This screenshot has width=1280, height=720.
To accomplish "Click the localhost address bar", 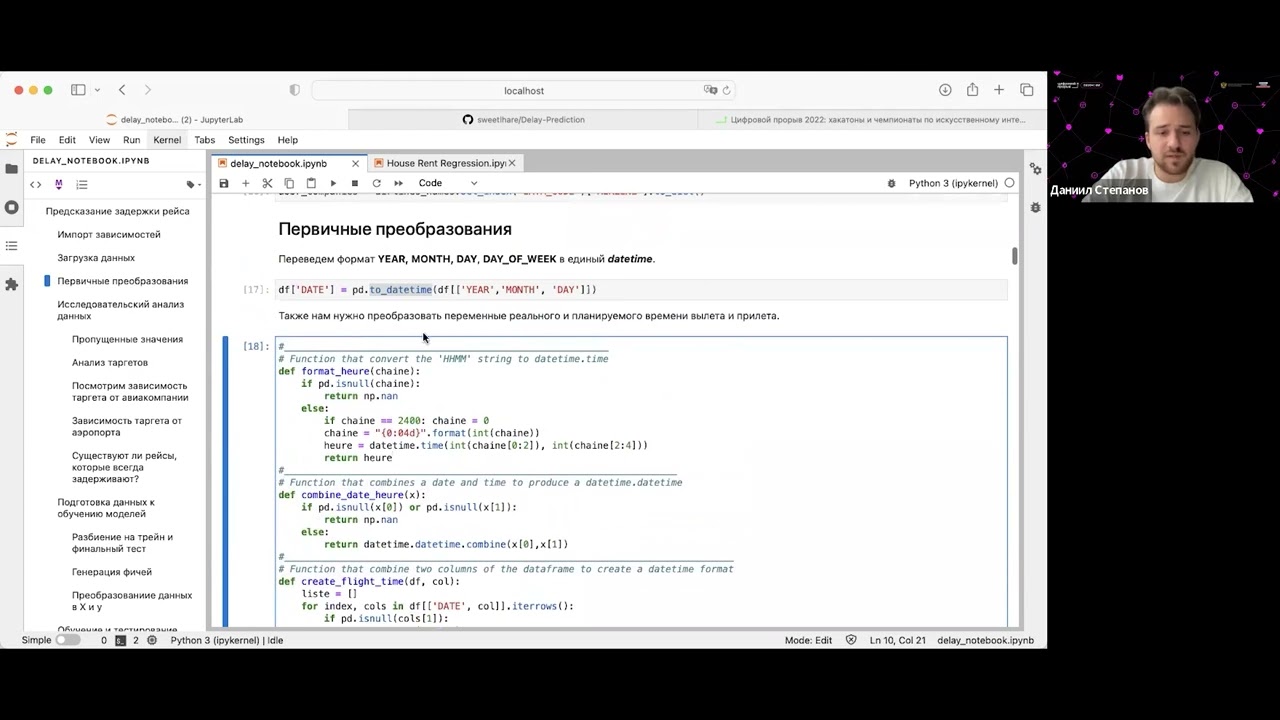I will coord(524,90).
